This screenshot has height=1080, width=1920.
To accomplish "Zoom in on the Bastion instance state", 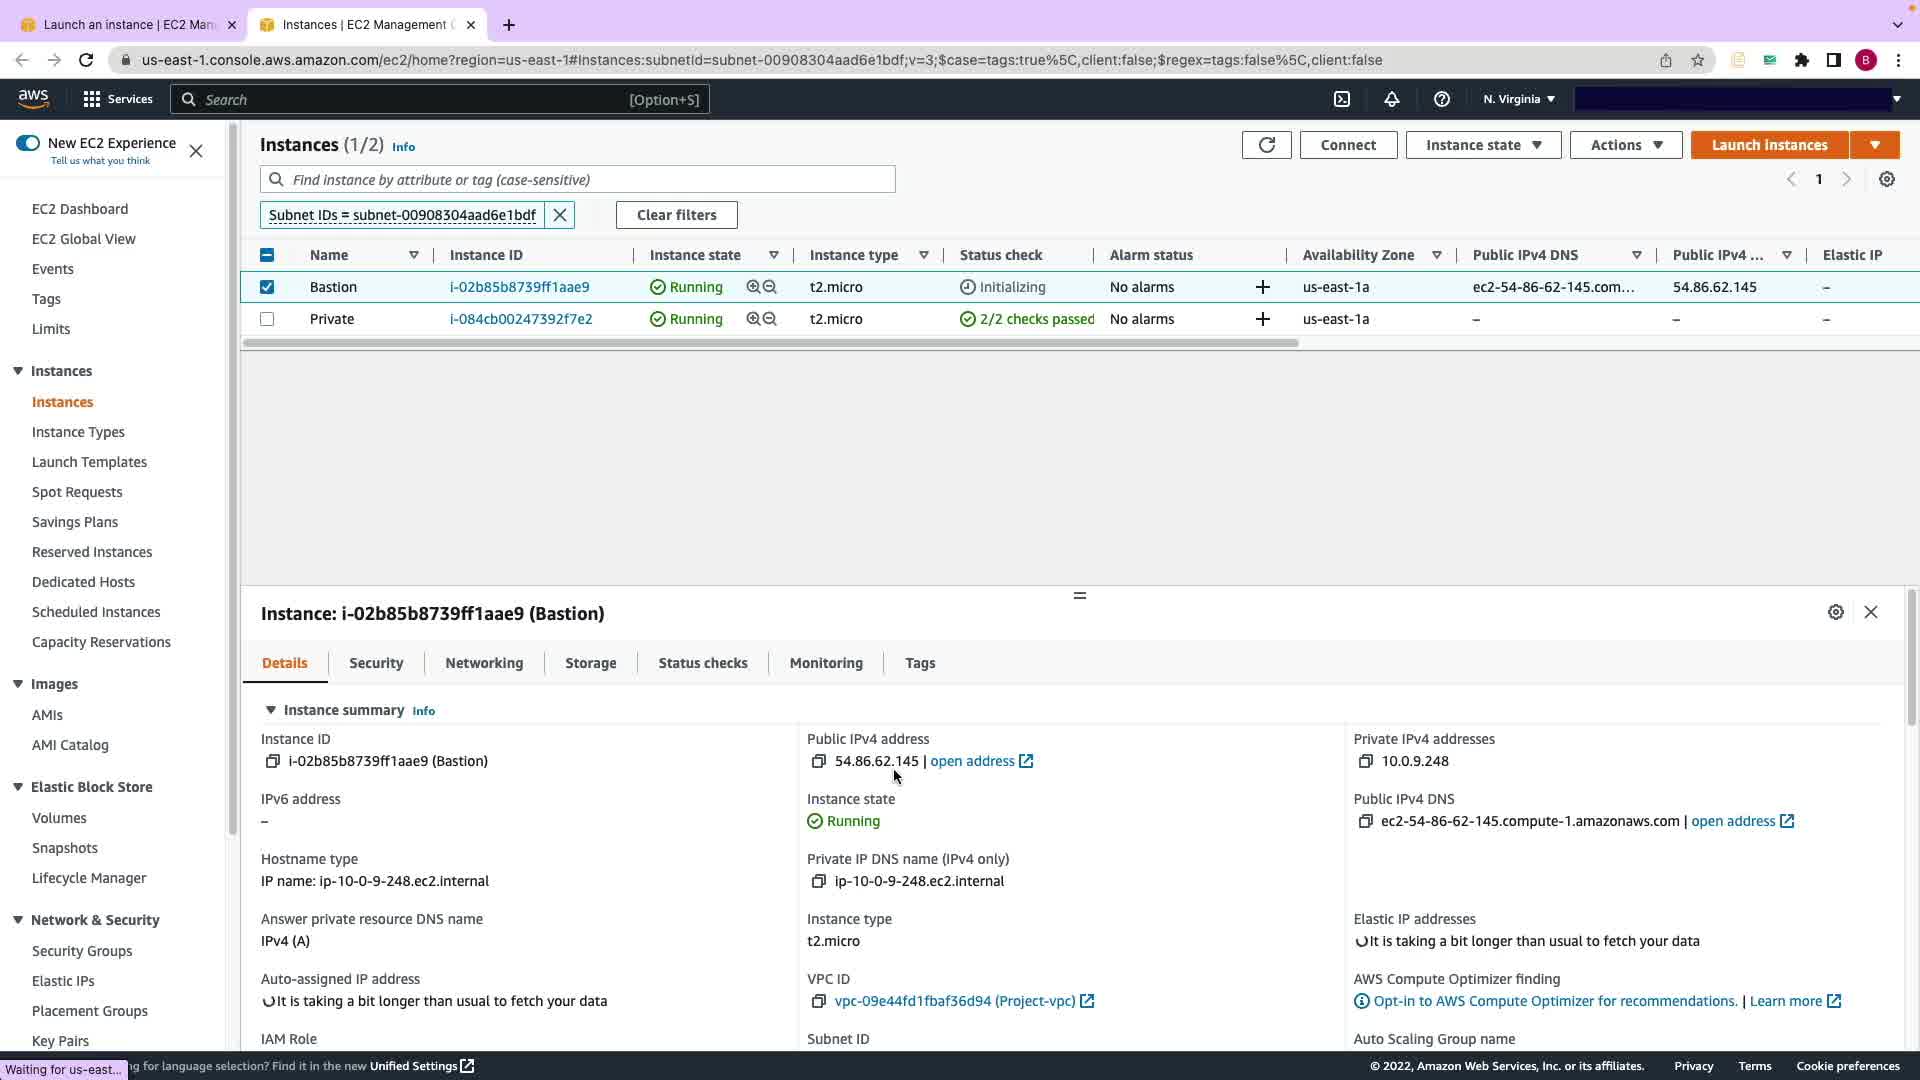I will tap(753, 287).
